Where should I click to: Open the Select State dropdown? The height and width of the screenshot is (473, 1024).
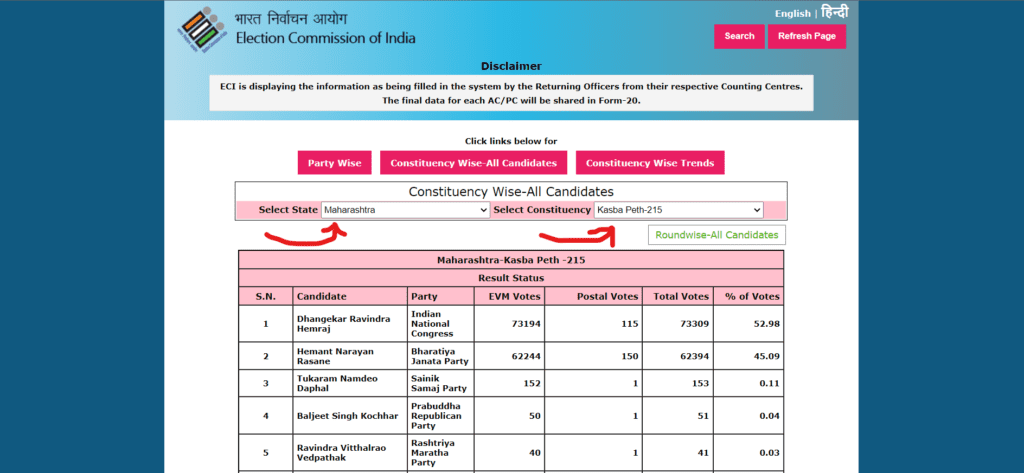[406, 210]
